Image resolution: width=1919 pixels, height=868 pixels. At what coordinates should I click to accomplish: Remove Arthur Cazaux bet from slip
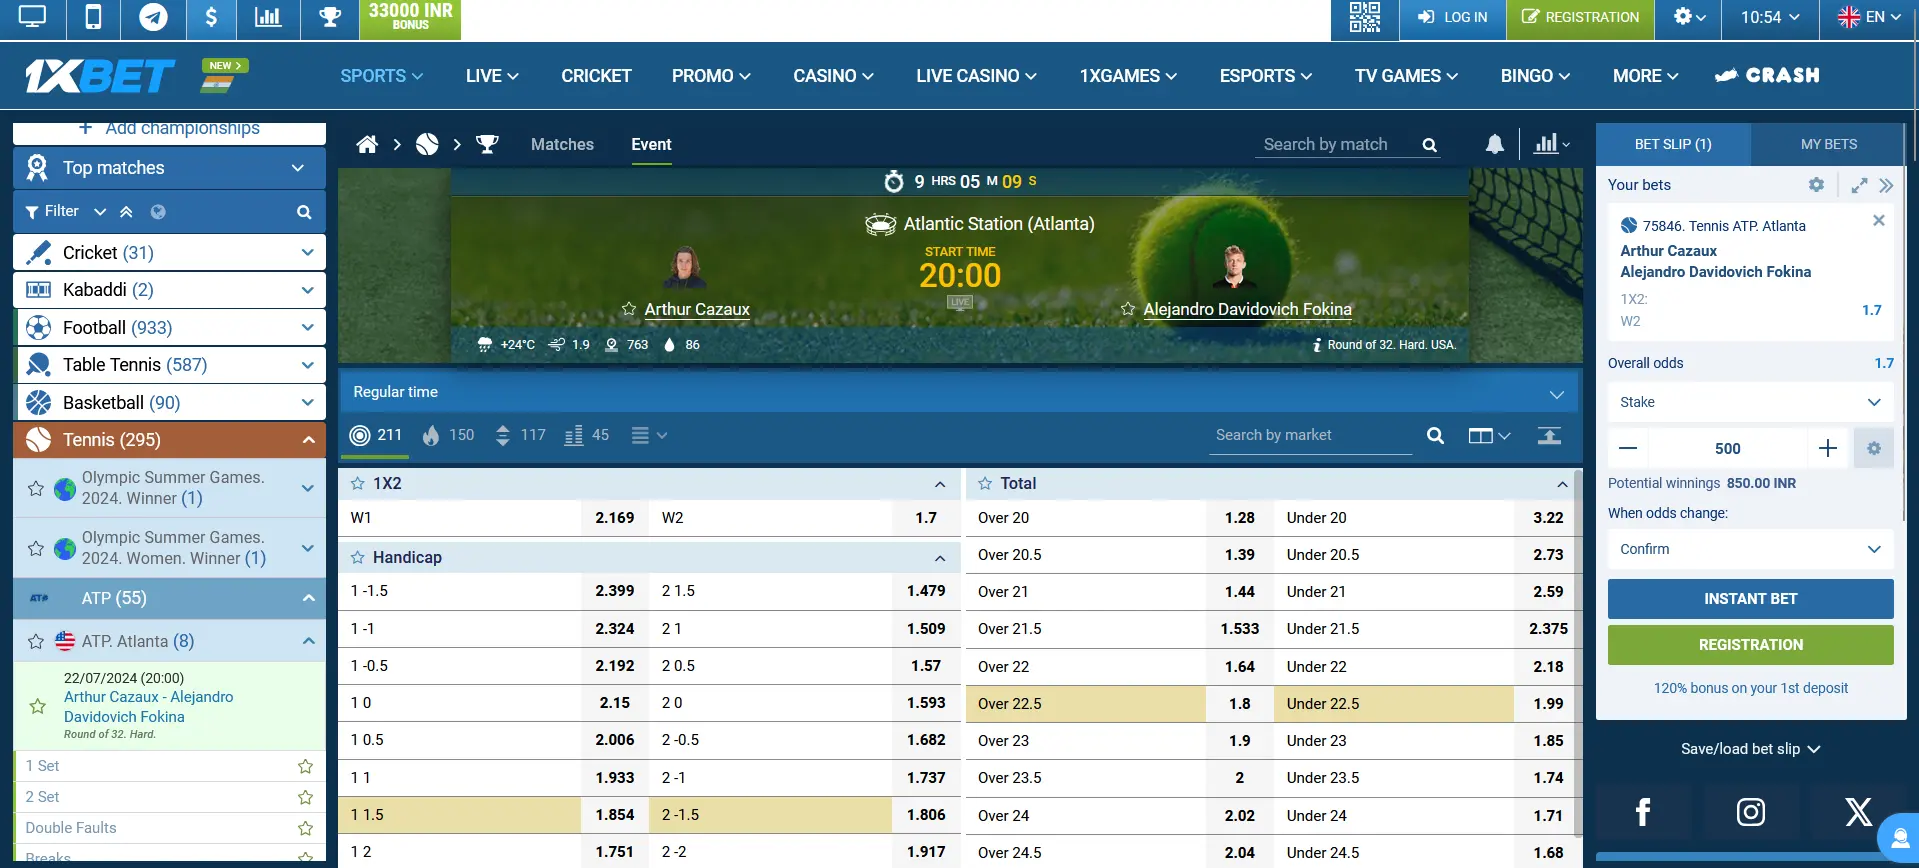pyautogui.click(x=1879, y=220)
